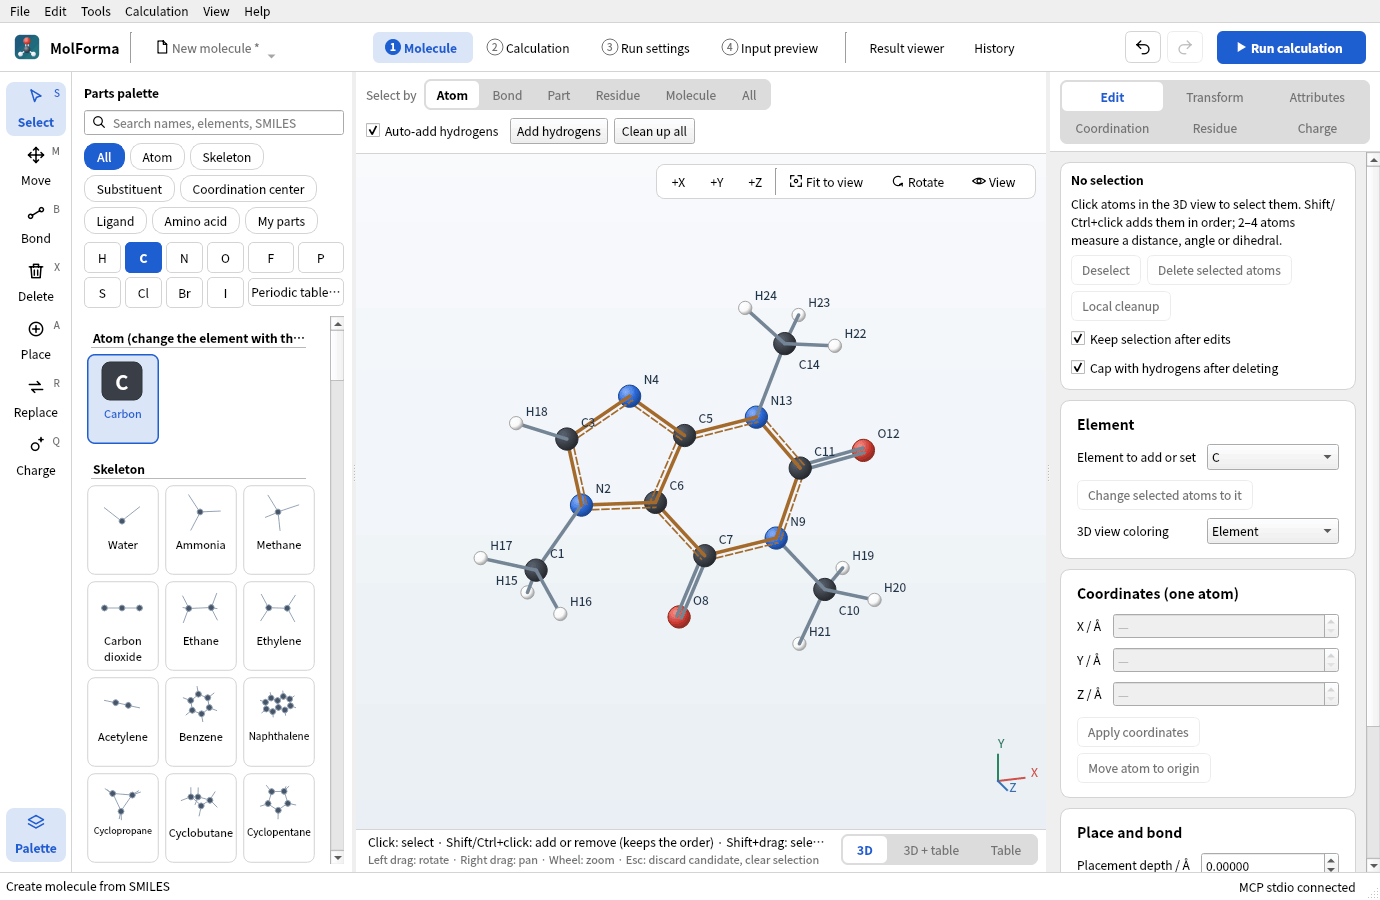
Task: Open the Coordination tab
Action: 1112,128
